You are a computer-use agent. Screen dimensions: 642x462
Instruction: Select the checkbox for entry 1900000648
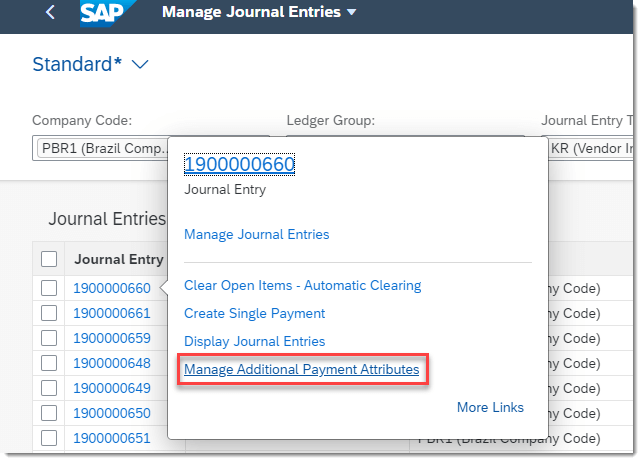point(49,363)
